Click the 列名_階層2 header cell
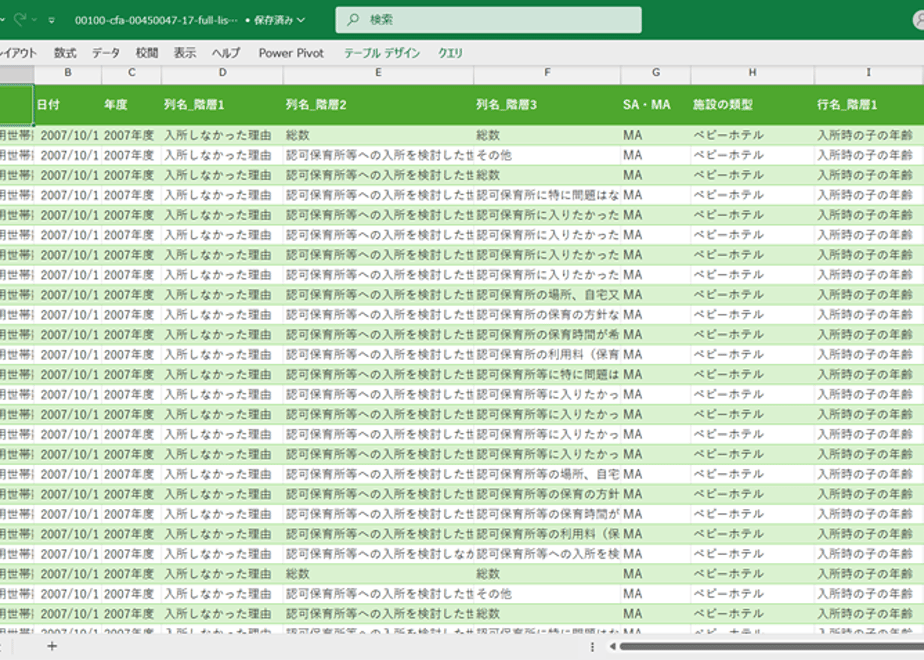Viewport: 924px width, 660px height. (x=378, y=105)
